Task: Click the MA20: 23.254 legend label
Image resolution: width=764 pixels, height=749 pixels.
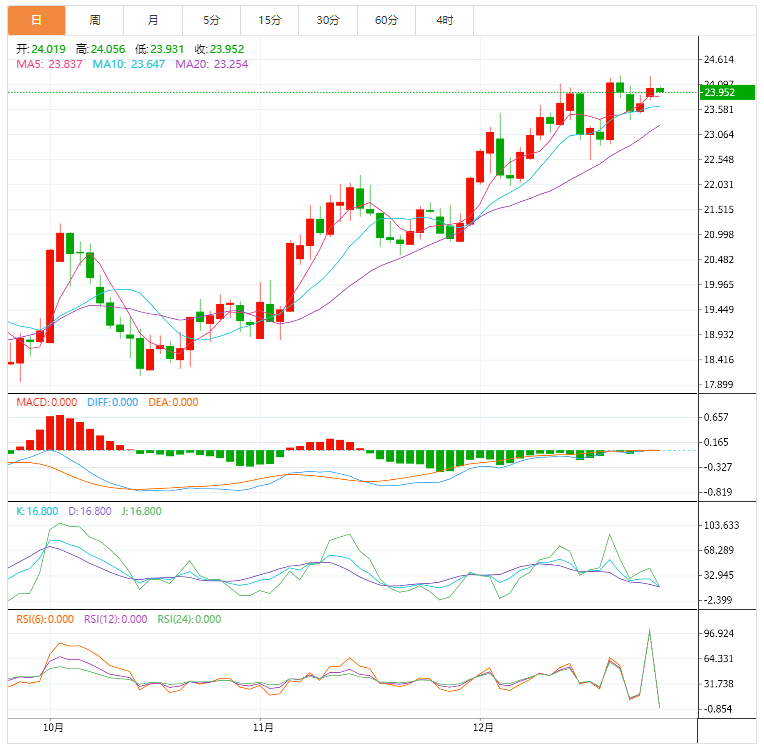Action: point(212,64)
